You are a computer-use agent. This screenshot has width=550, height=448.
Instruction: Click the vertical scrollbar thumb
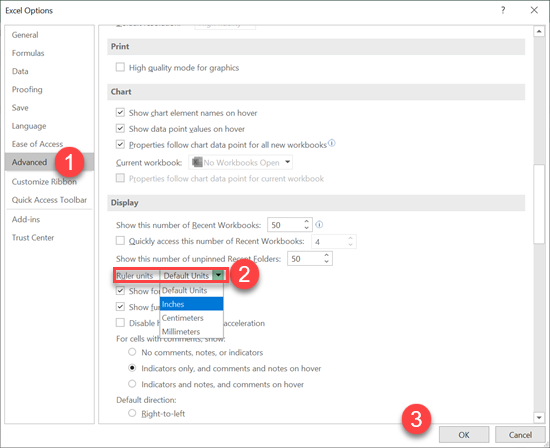[x=539, y=203]
